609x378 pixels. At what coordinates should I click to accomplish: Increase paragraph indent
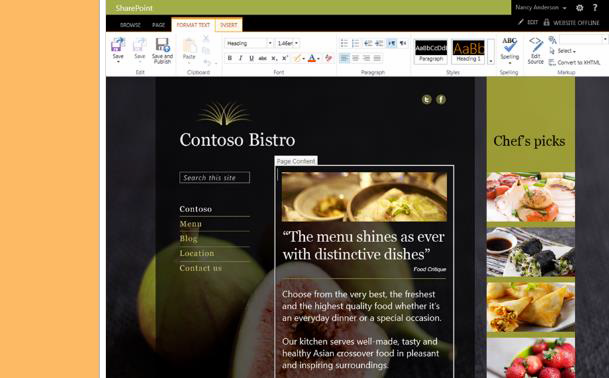pos(379,43)
